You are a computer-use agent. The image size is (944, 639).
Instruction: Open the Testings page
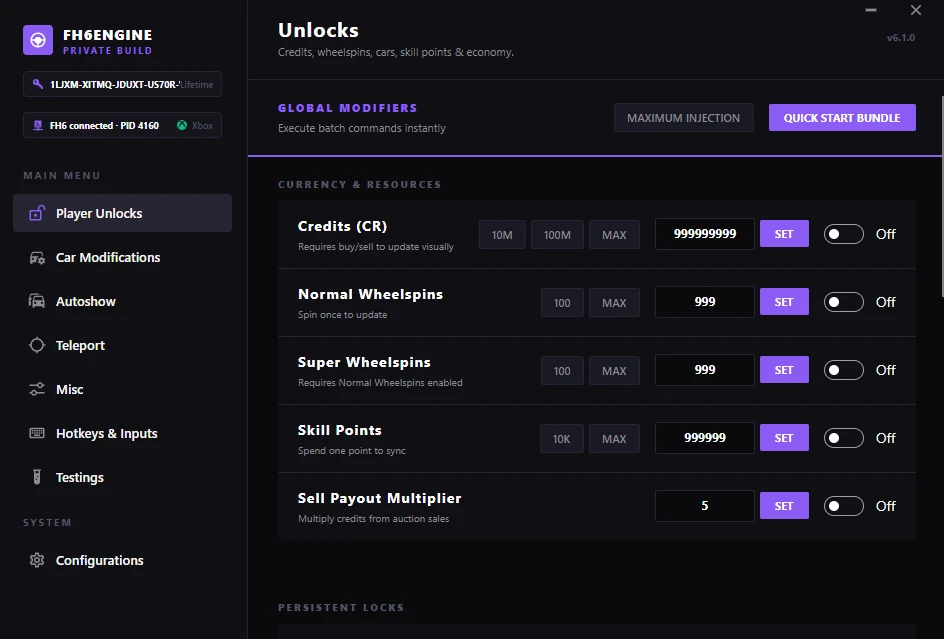122,477
